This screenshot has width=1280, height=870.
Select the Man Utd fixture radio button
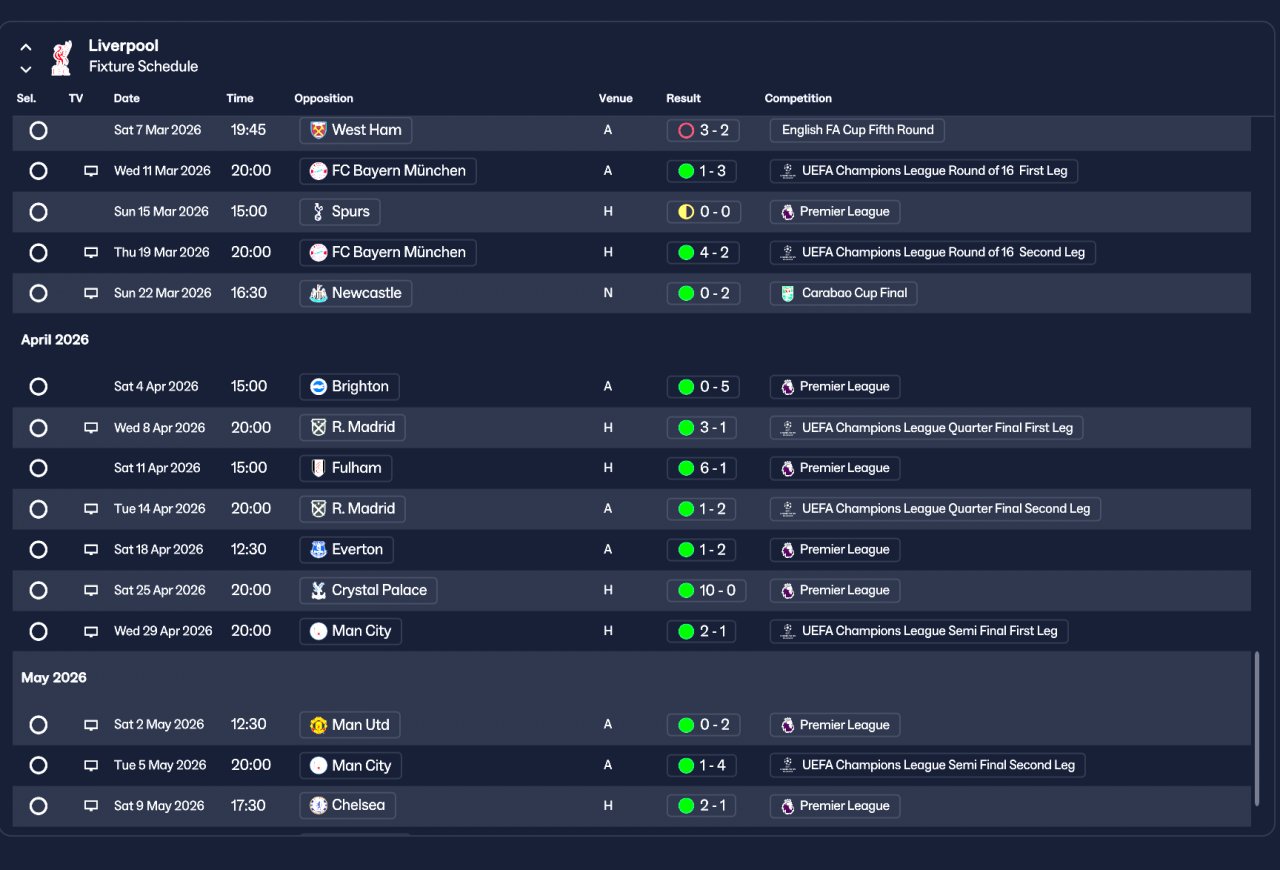[x=38, y=724]
